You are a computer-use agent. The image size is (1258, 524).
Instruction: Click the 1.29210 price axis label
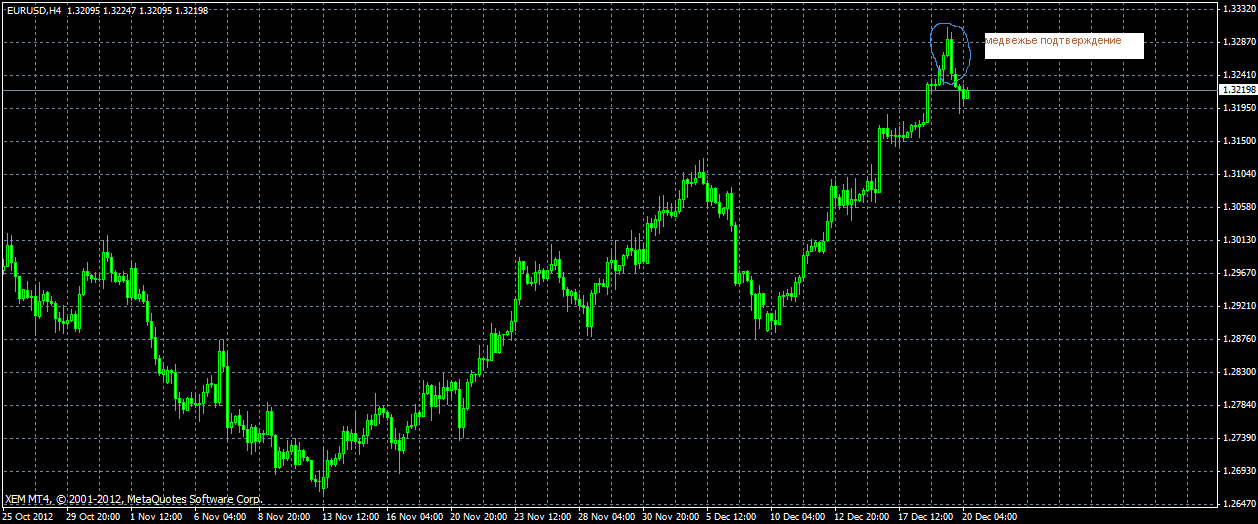1238,306
